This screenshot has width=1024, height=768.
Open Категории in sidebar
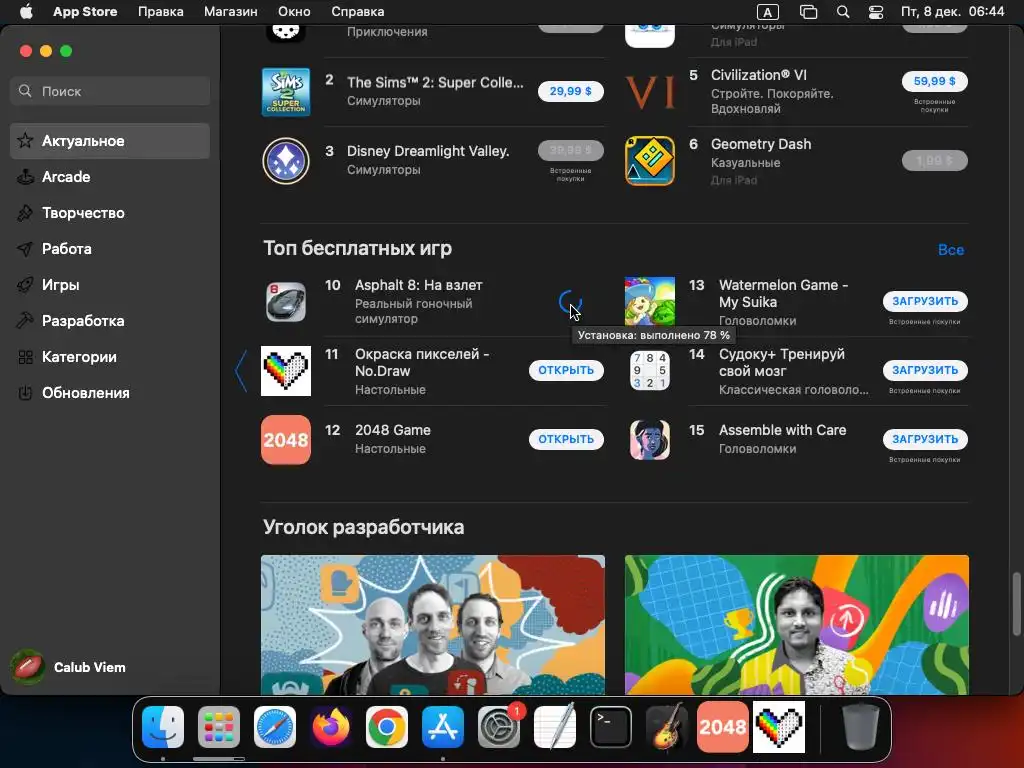(x=110, y=357)
